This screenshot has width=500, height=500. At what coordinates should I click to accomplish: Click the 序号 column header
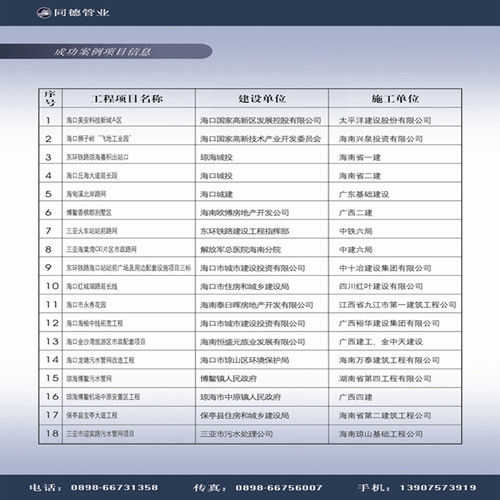coord(50,98)
